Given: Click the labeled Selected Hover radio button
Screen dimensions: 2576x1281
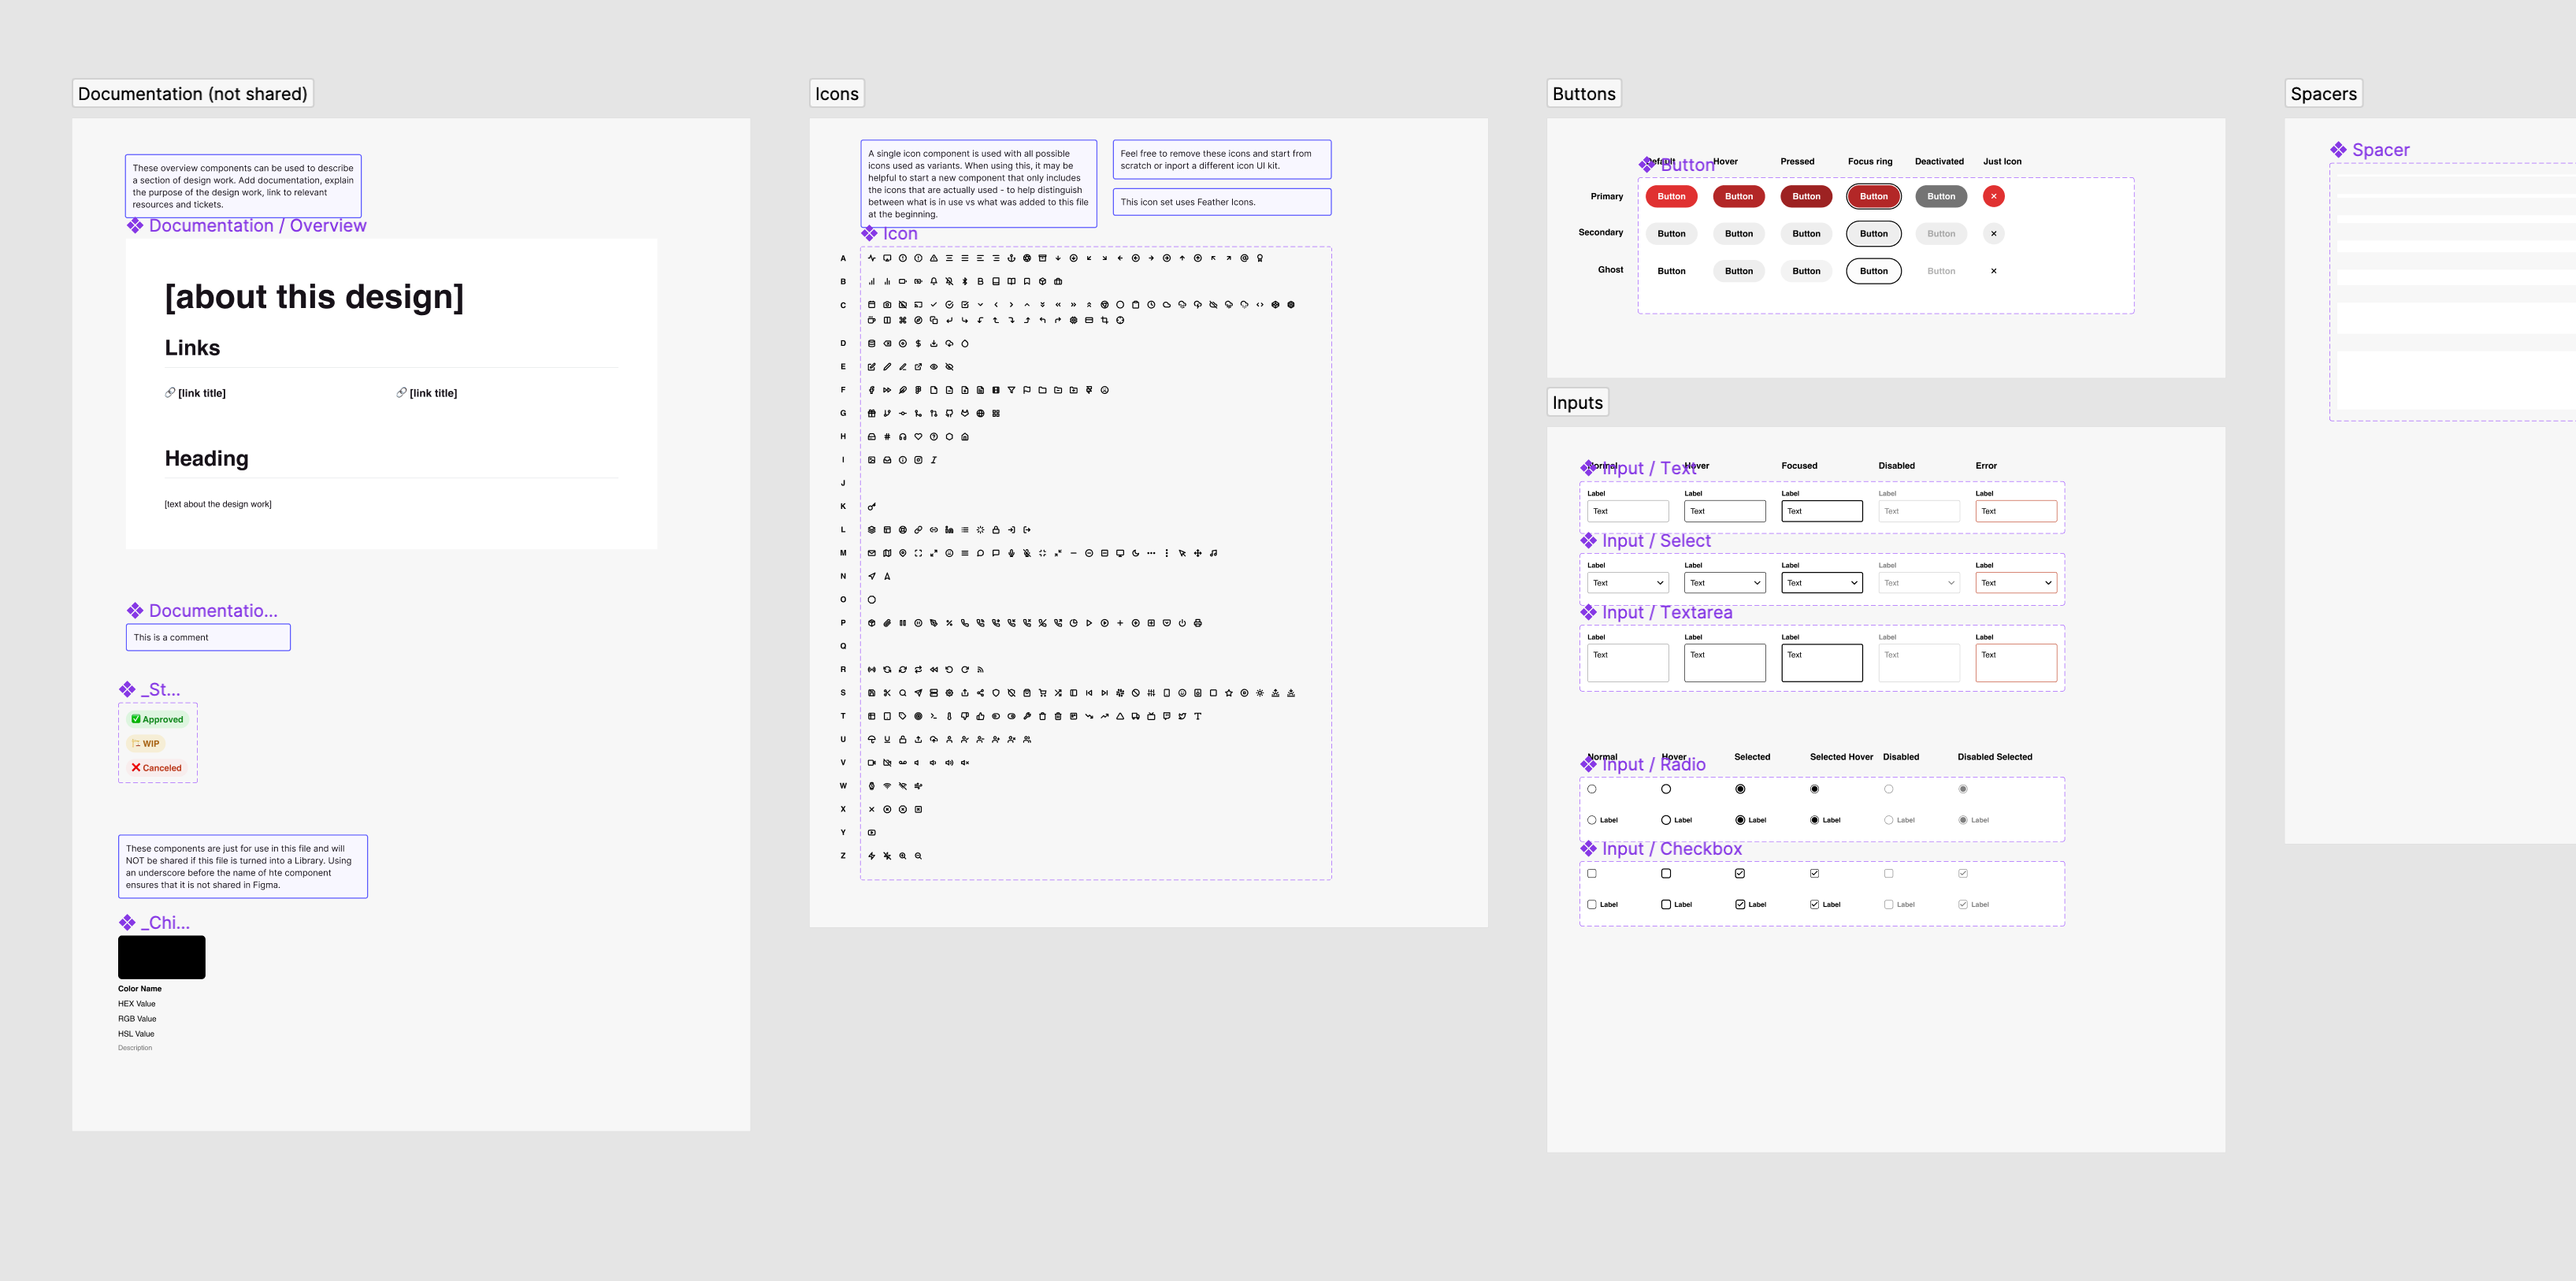Looking at the screenshot, I should (1825, 820).
